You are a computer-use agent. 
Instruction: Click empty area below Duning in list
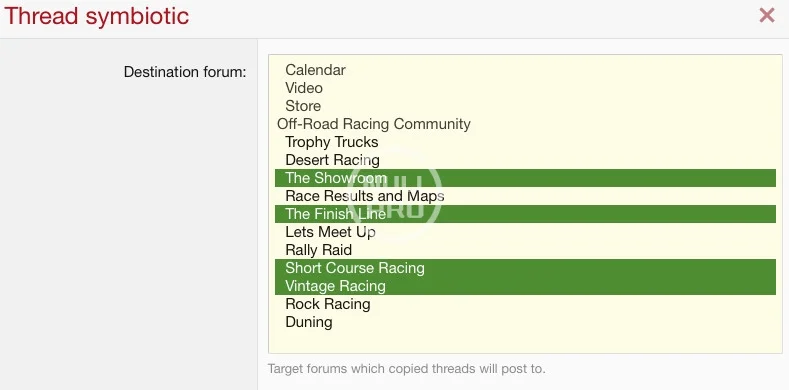point(525,341)
